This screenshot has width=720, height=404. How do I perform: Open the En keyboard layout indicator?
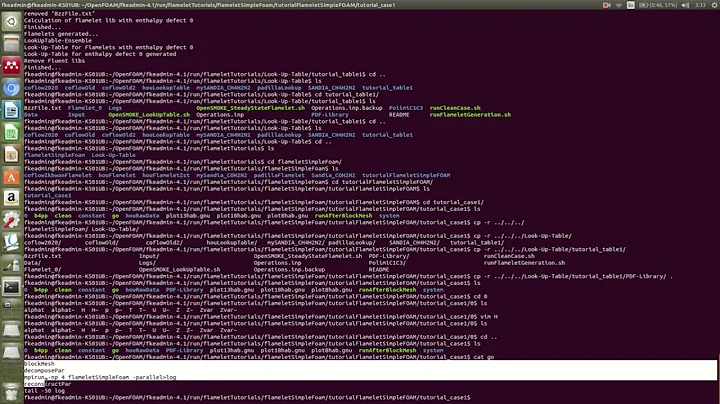coord(630,5)
